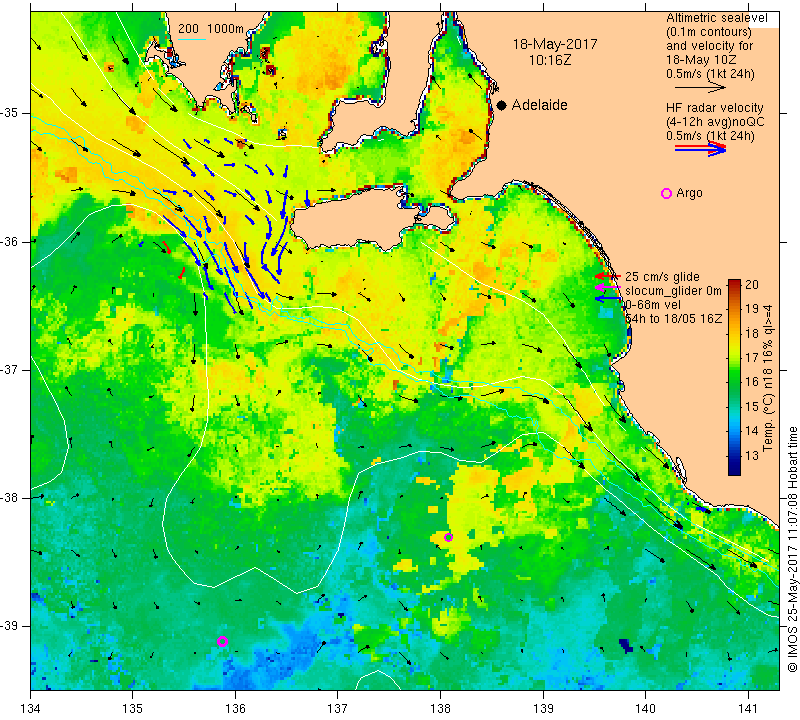Click the colorbar value 13

752,455
